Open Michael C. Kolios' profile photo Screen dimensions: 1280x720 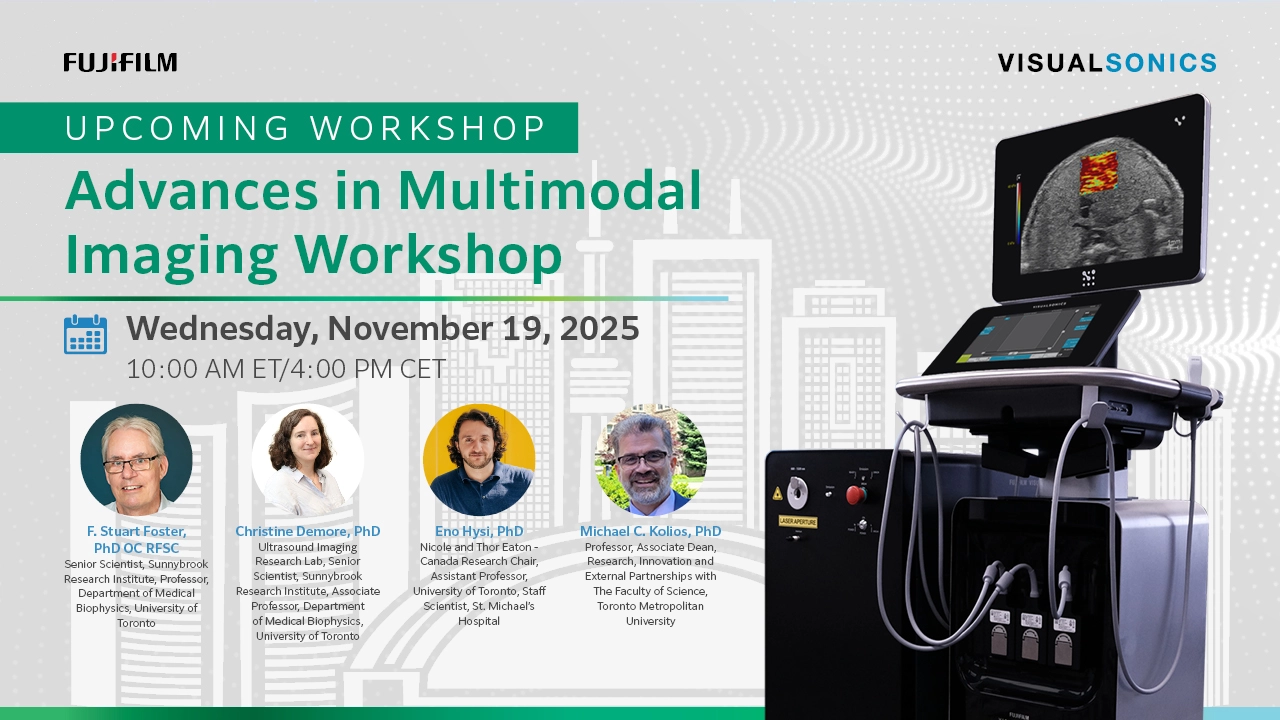(651, 459)
